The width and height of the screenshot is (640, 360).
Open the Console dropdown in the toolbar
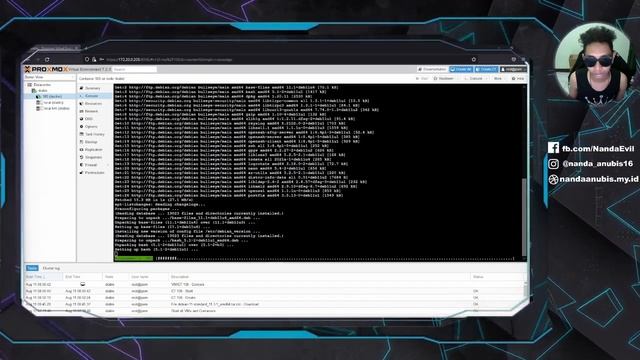tap(476, 78)
